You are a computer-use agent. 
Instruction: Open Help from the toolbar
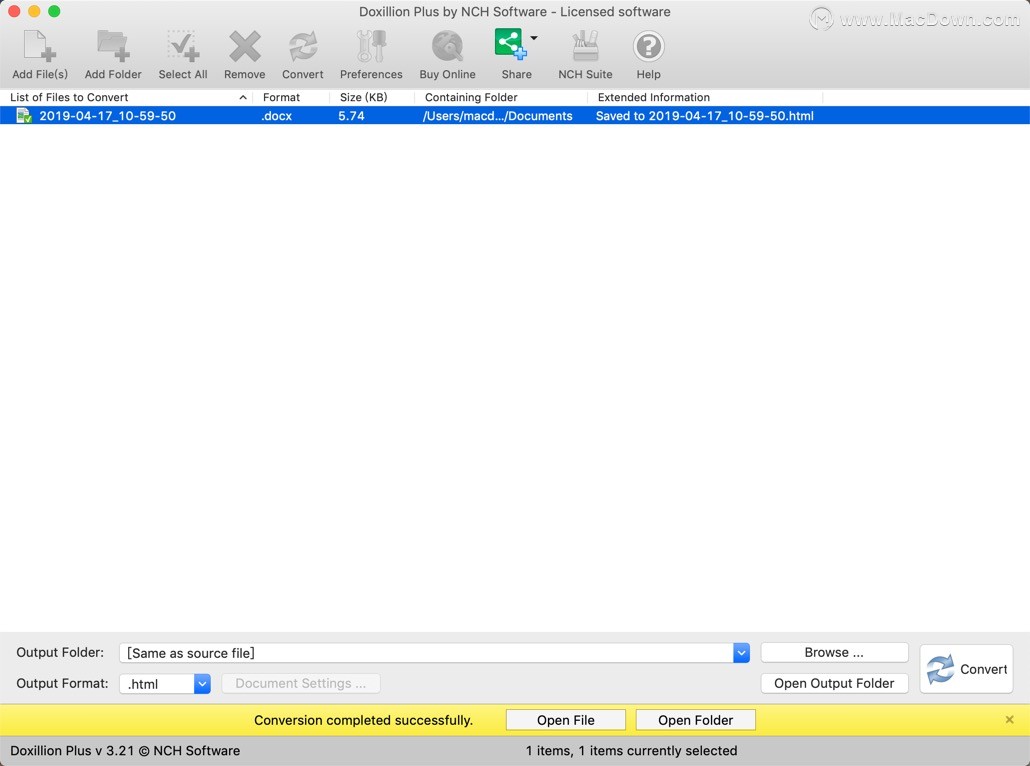tap(648, 47)
